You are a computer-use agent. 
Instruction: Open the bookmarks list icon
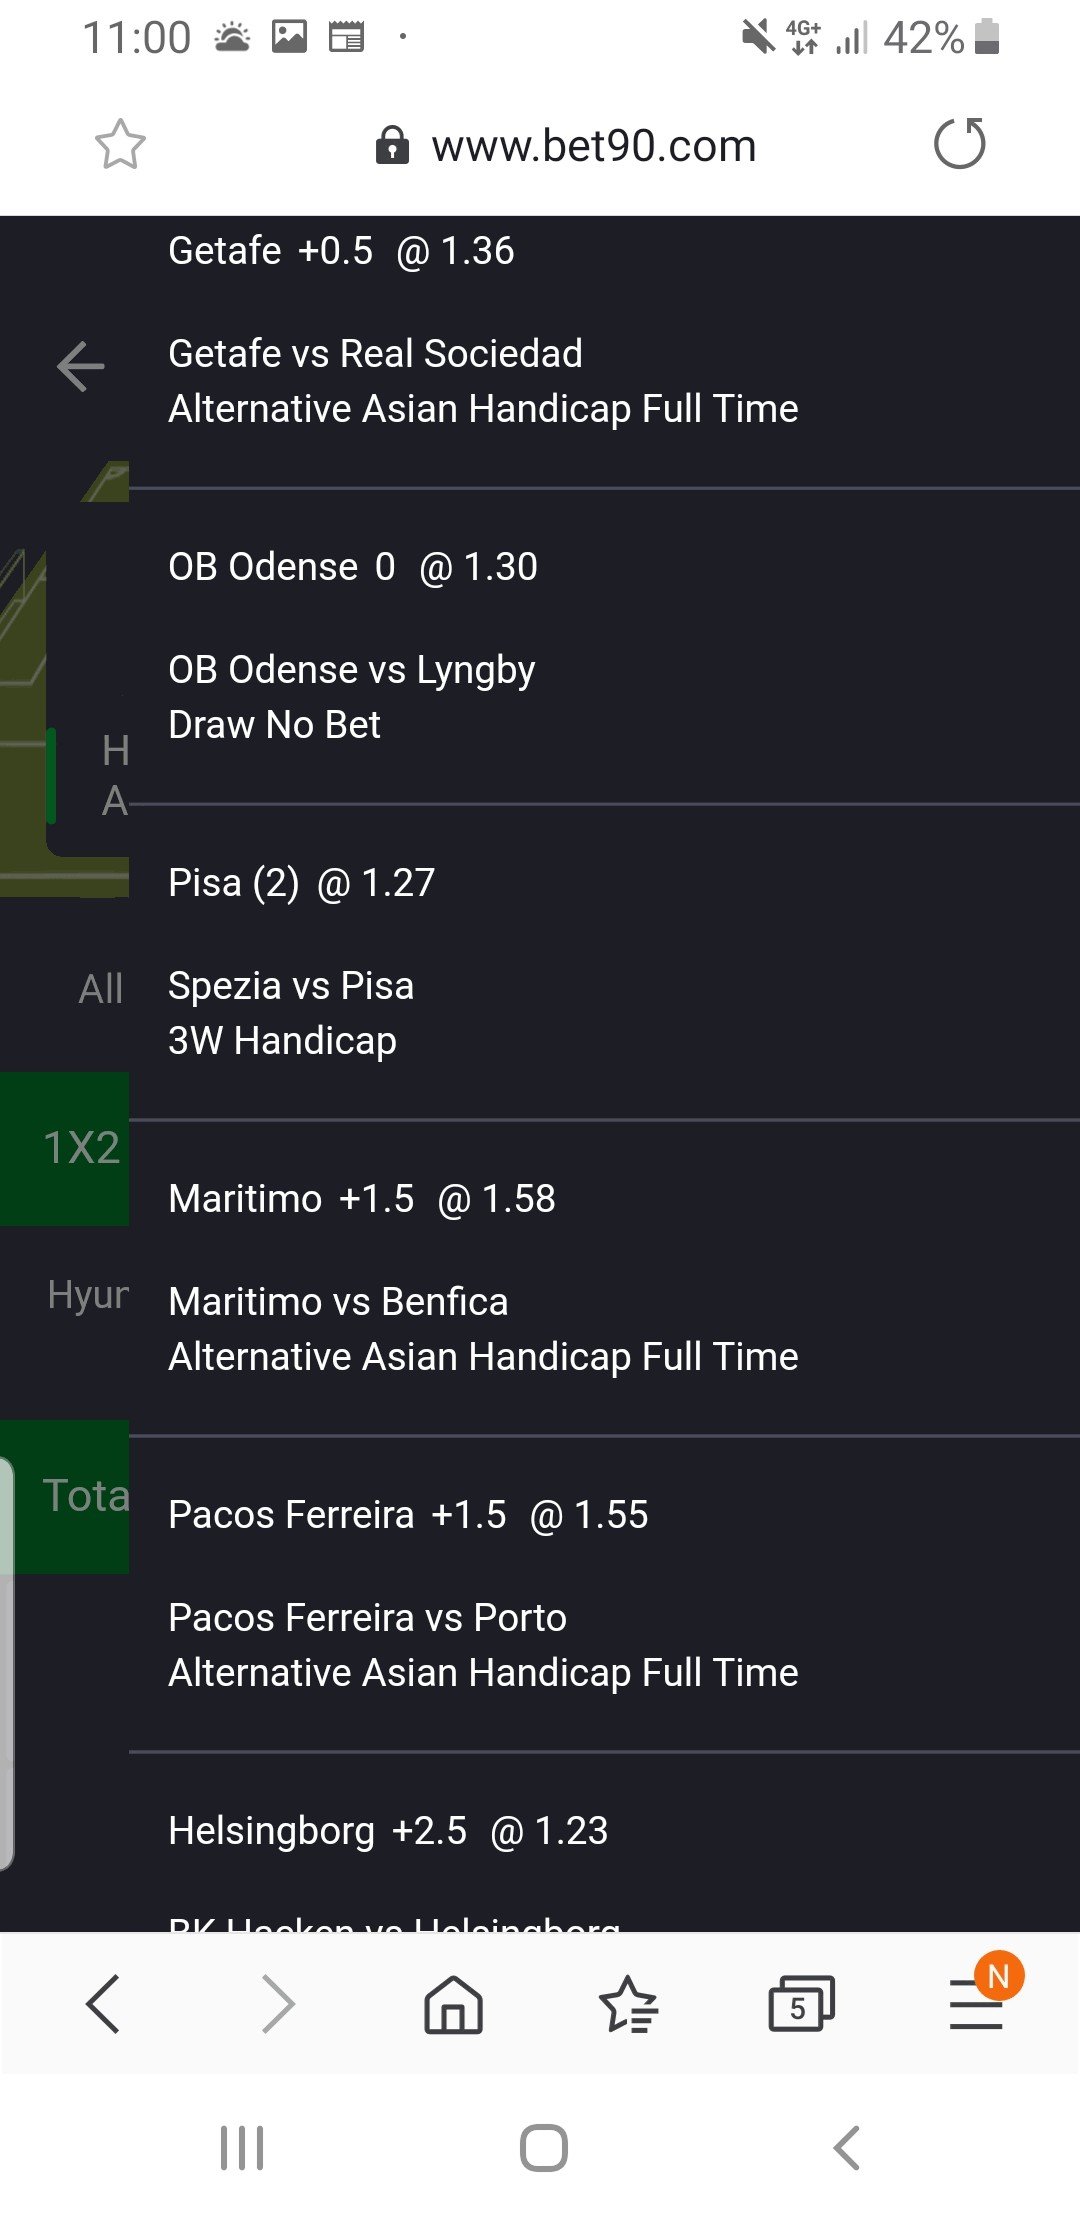[x=628, y=2004]
